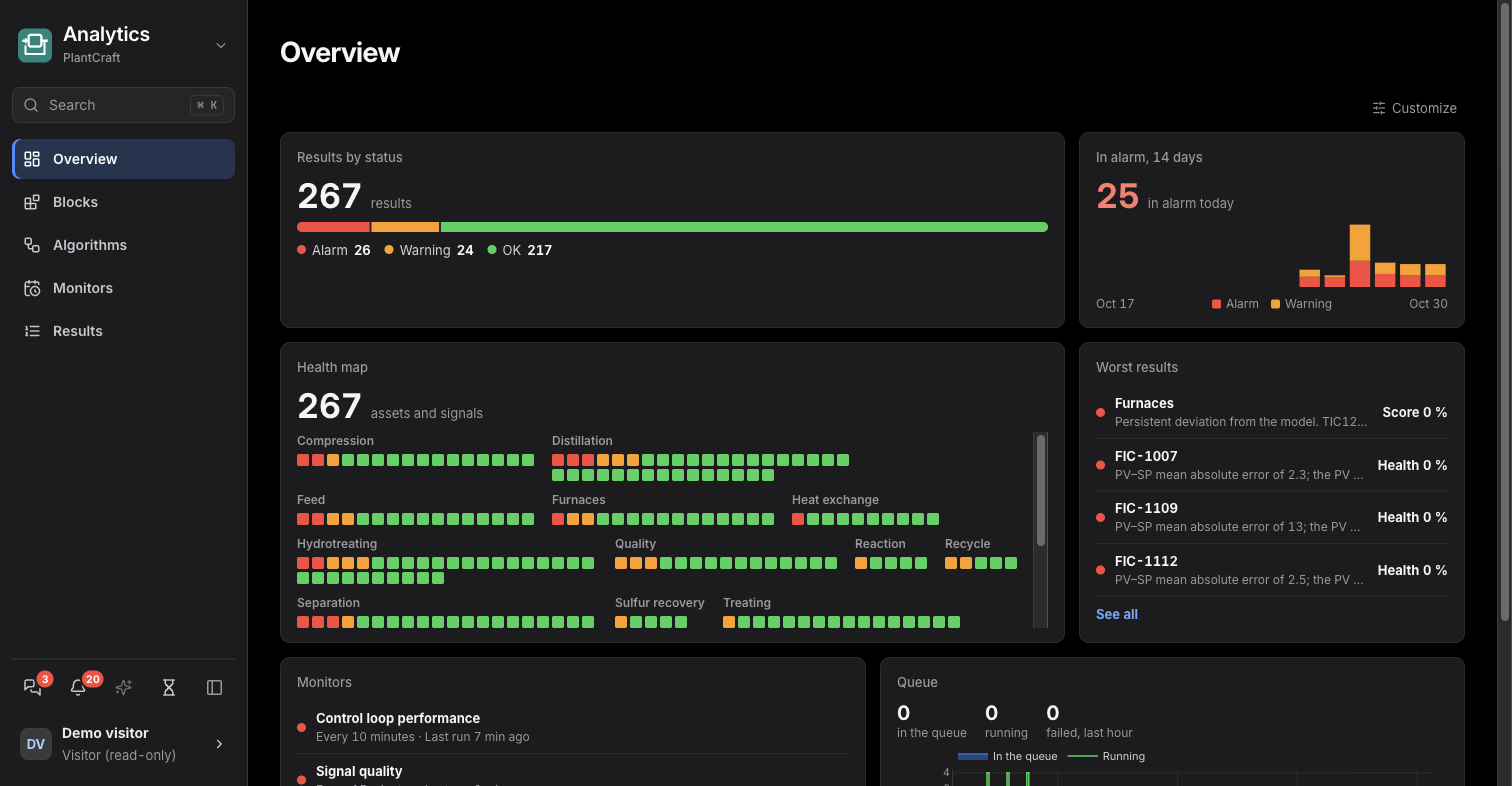Image resolution: width=1512 pixels, height=786 pixels.
Task: Open the FIC-1112 result entry
Action: [x=1272, y=570]
